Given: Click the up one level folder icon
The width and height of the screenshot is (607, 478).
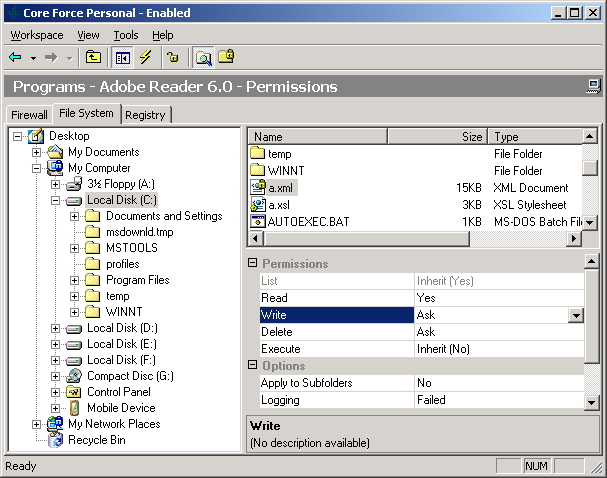Looking at the screenshot, I should pos(93,57).
